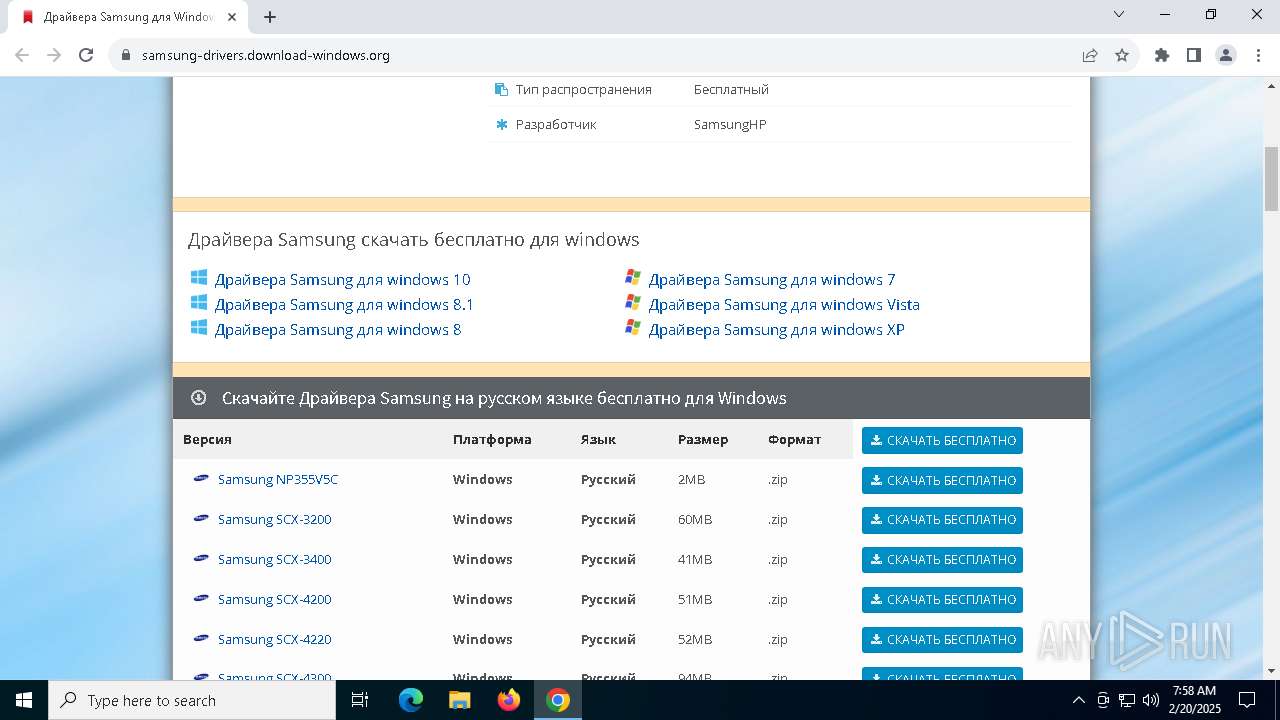This screenshot has height=720, width=1280.
Task: Open the Extensions puzzle icon
Action: click(x=1162, y=55)
